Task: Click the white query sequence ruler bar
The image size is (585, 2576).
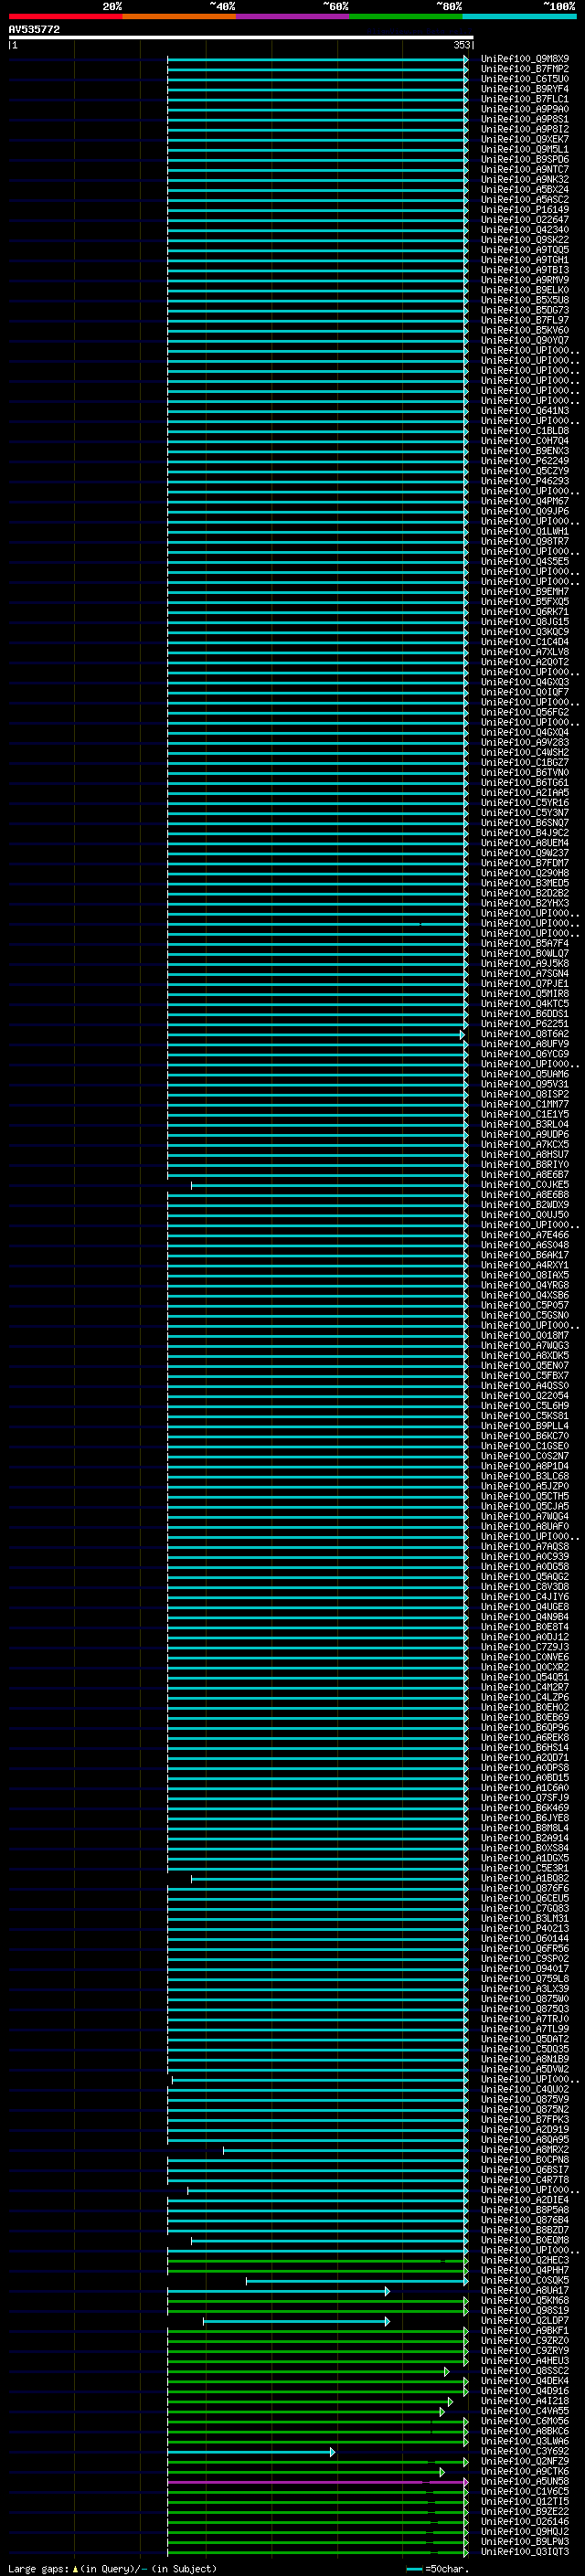Action: point(241,37)
